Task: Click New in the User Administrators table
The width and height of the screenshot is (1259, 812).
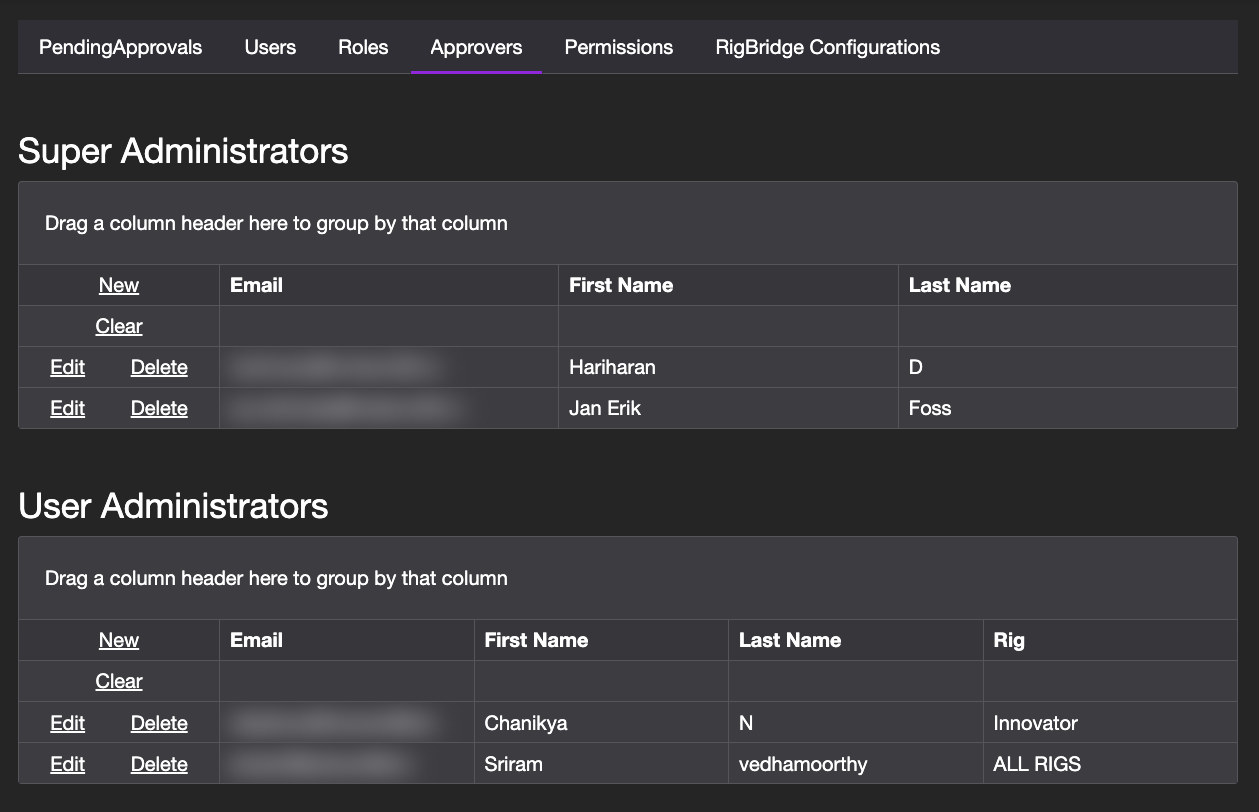Action: [x=118, y=640]
